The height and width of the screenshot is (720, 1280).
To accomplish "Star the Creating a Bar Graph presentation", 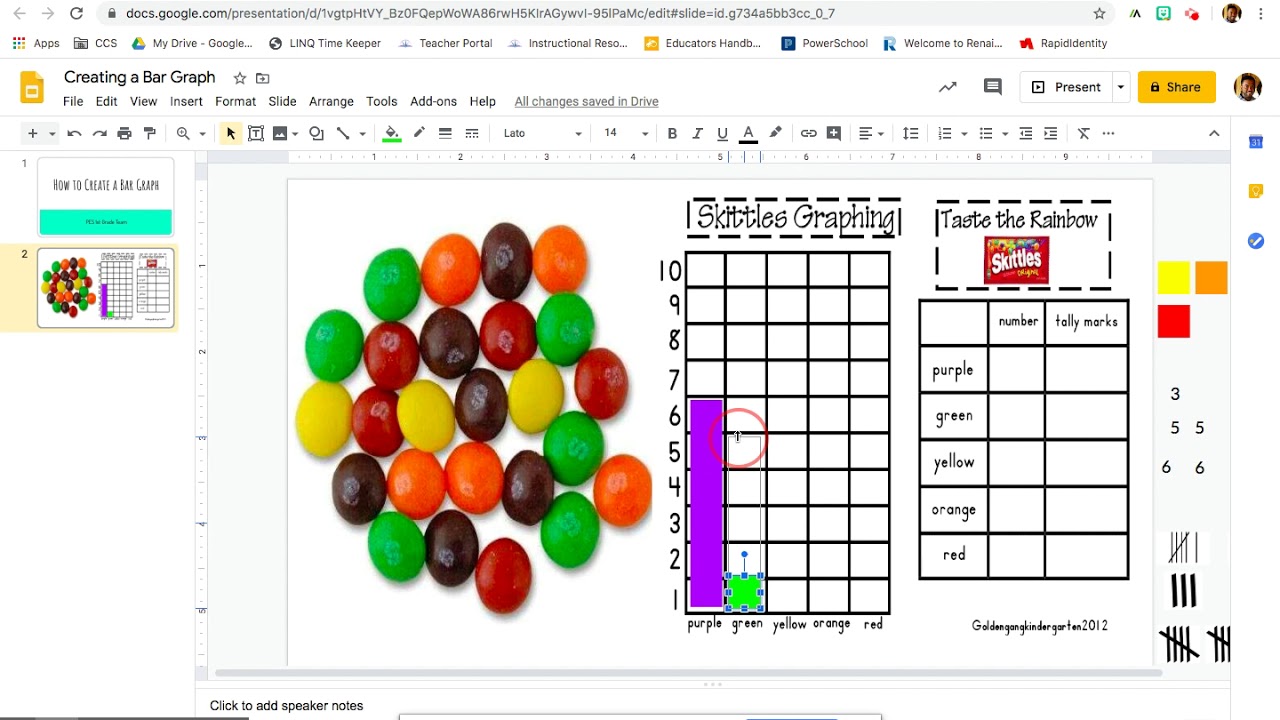I will (x=239, y=78).
